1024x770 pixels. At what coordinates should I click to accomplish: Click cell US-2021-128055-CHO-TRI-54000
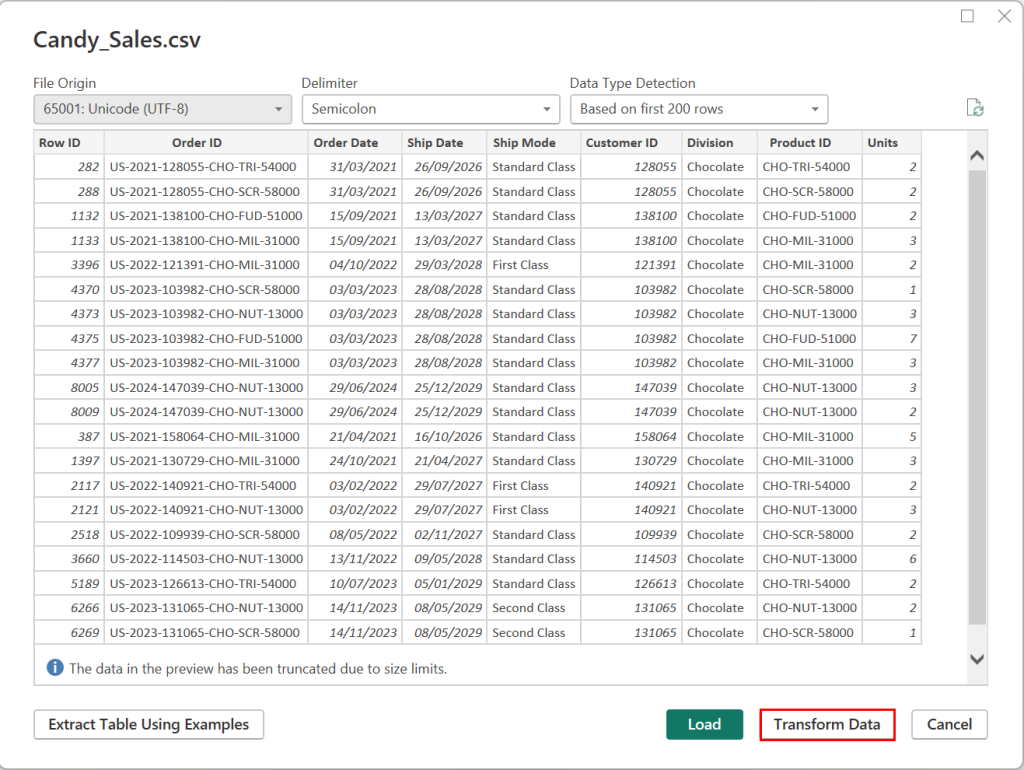[206, 167]
